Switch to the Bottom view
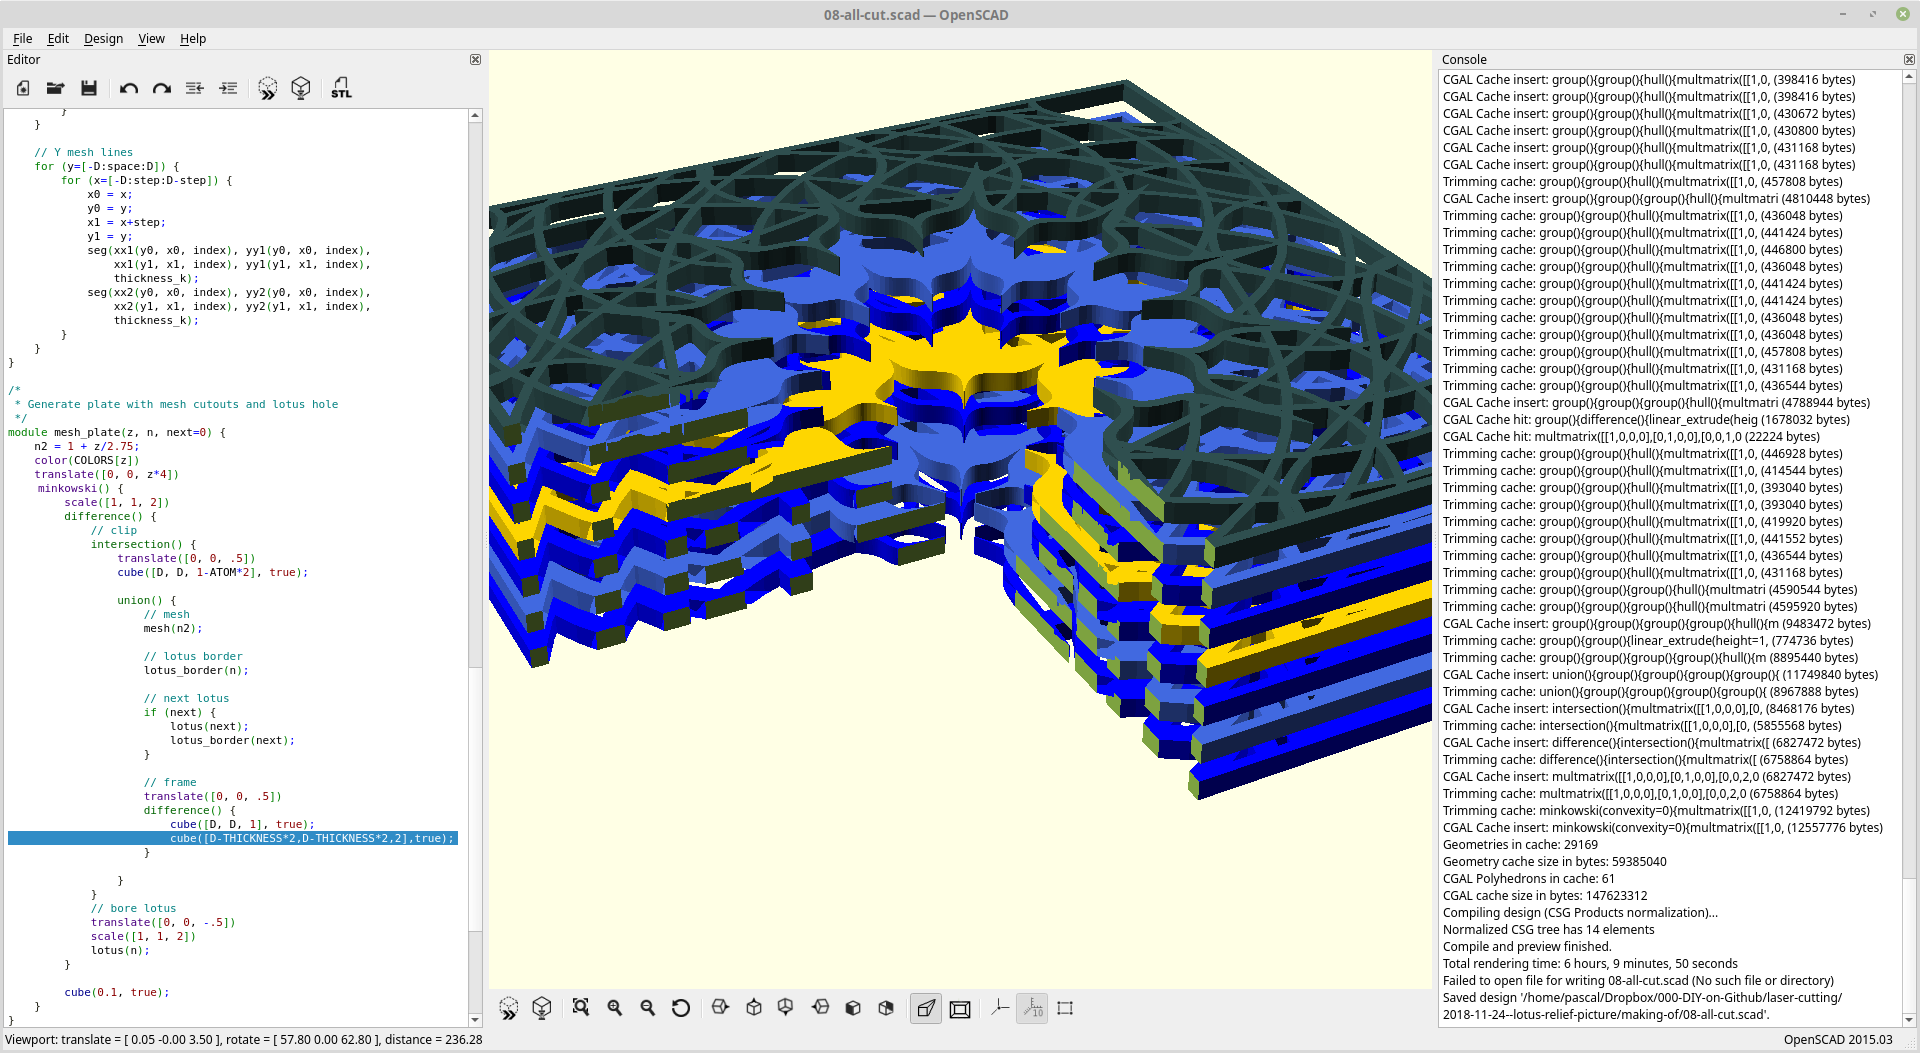Viewport: 1920px width, 1053px height. click(786, 1008)
